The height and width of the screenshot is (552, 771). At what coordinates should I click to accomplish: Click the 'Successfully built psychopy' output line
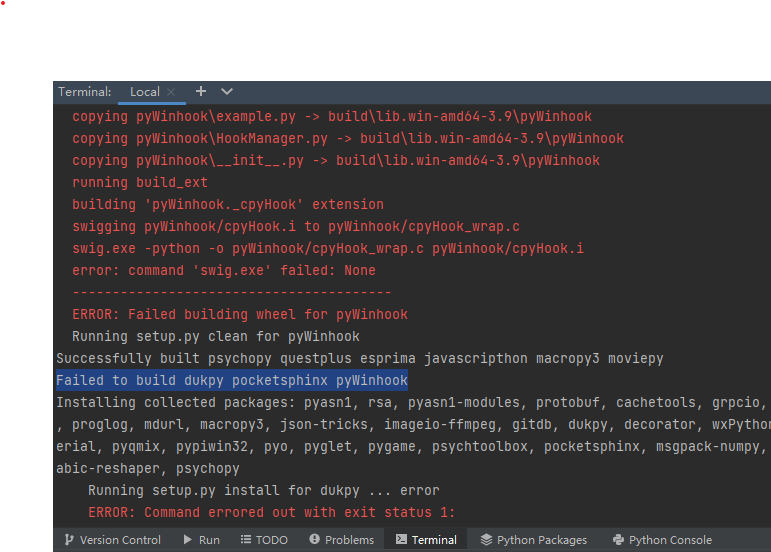tap(359, 358)
